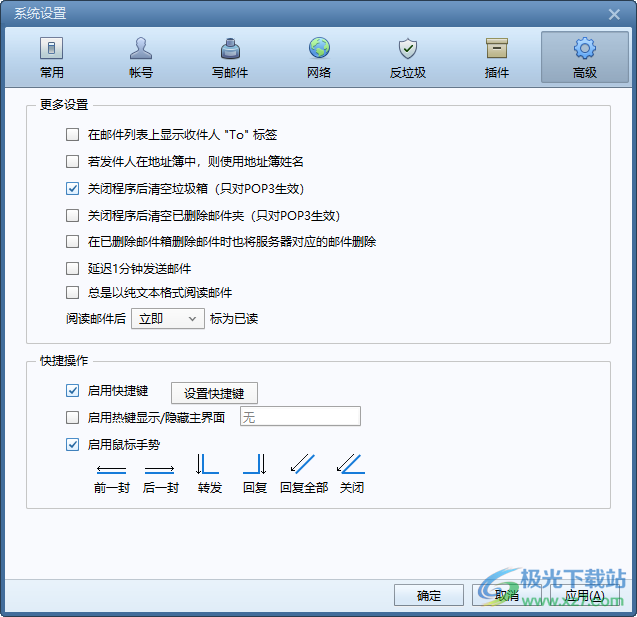This screenshot has width=637, height=617.
Task: Click the 前一封 gesture label
Action: (112, 487)
